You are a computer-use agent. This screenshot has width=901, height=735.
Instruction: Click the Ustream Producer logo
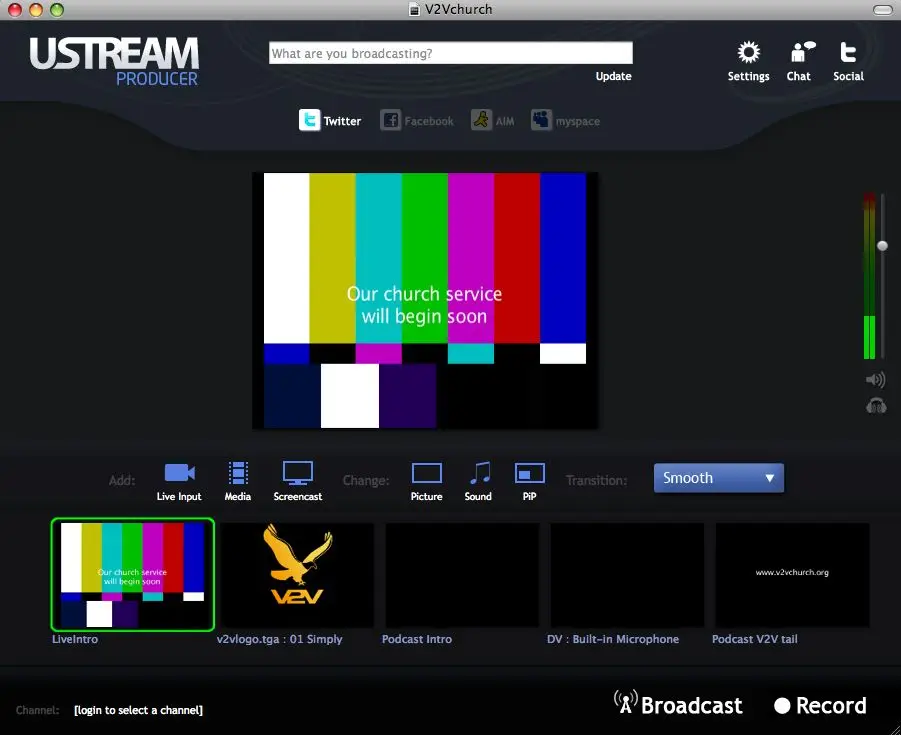pyautogui.click(x=114, y=61)
